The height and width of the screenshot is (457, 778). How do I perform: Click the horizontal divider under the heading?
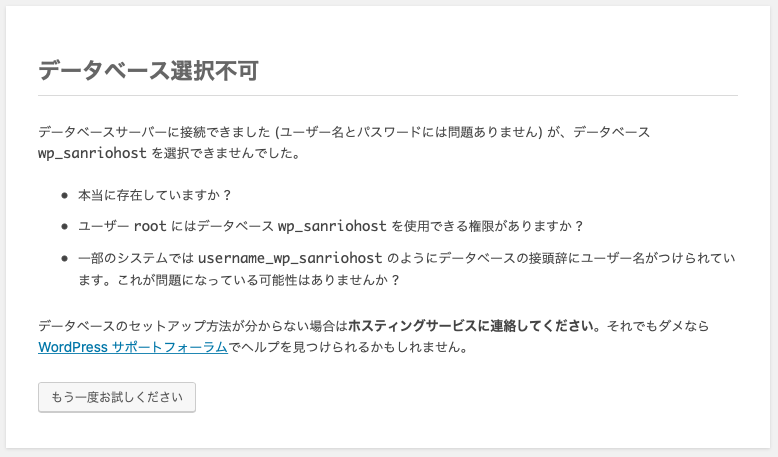(388, 96)
